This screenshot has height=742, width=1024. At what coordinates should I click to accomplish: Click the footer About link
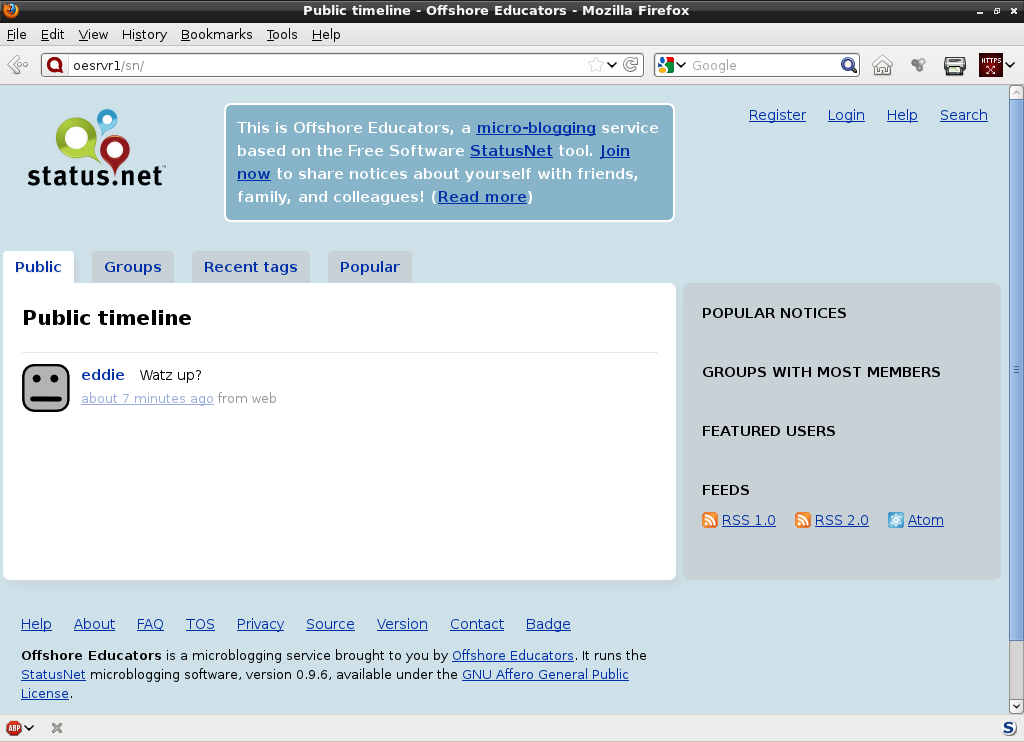(x=94, y=624)
